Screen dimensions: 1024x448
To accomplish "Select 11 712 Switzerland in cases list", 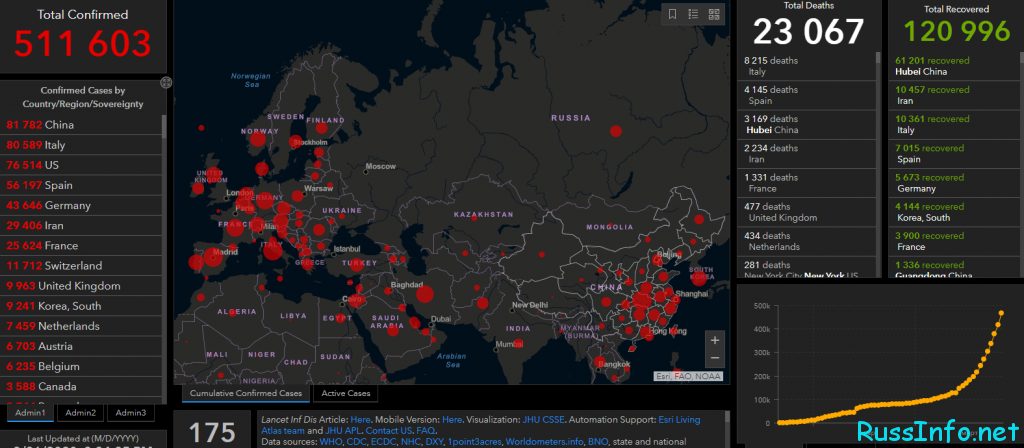I will click(x=80, y=266).
